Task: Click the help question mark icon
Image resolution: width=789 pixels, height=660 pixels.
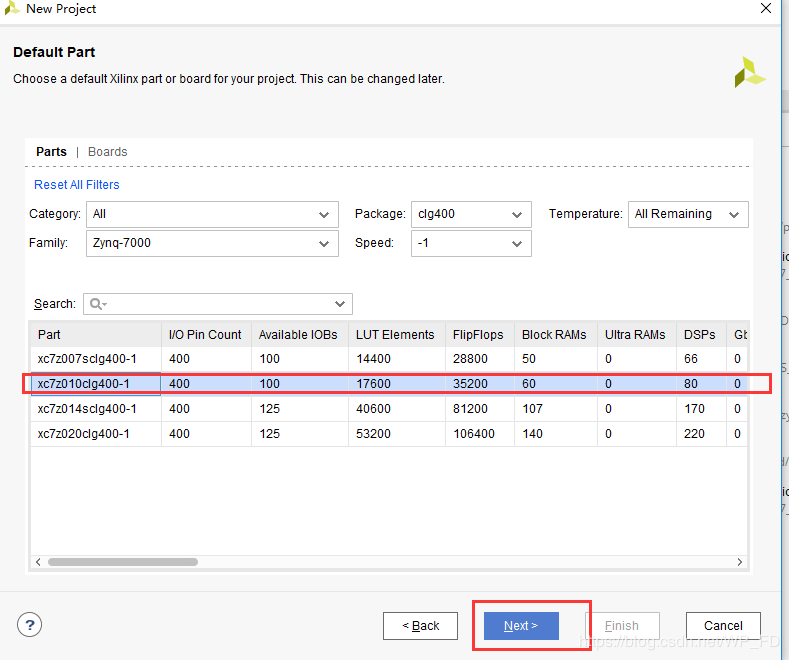Action: (x=28, y=625)
